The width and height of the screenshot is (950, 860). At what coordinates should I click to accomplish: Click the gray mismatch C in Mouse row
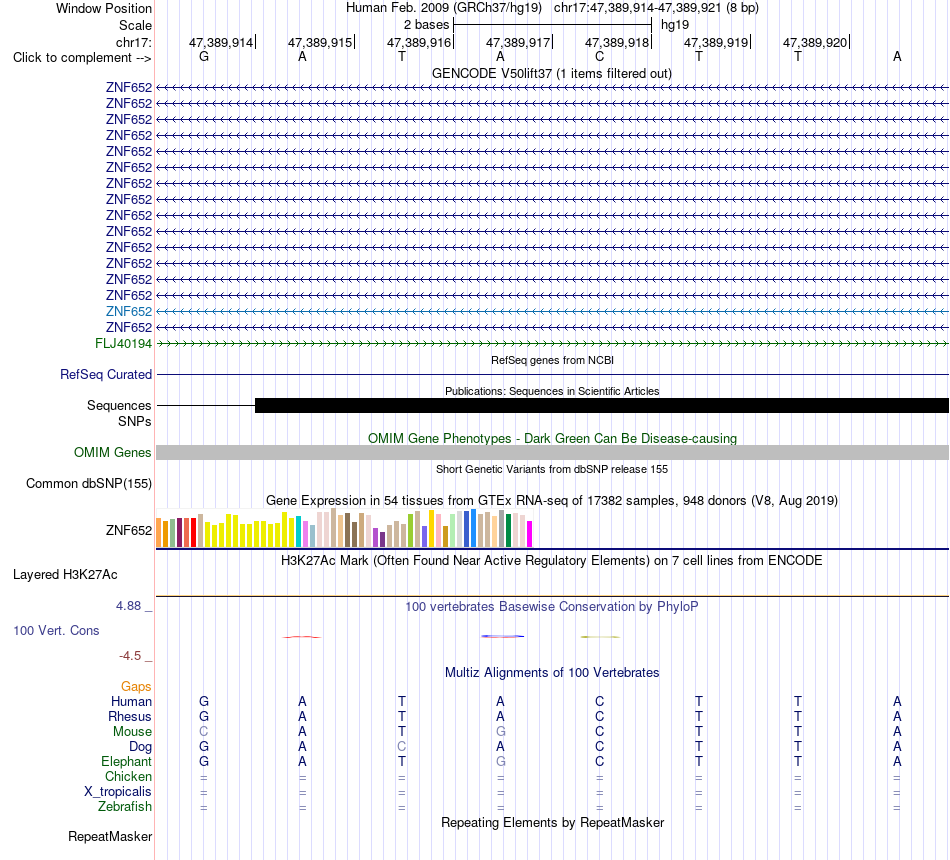pyautogui.click(x=204, y=732)
